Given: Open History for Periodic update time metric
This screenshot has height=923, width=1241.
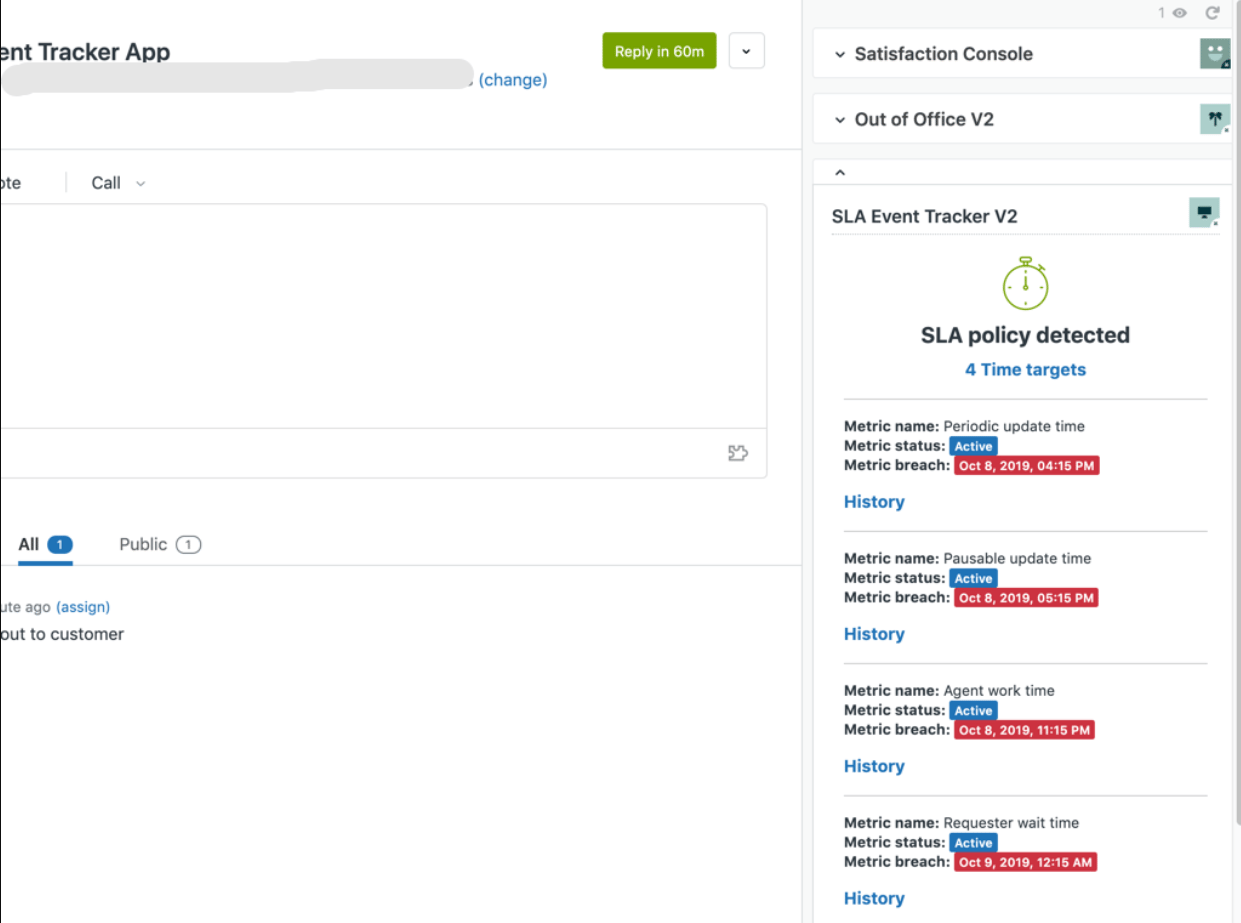Looking at the screenshot, I should tap(874, 501).
